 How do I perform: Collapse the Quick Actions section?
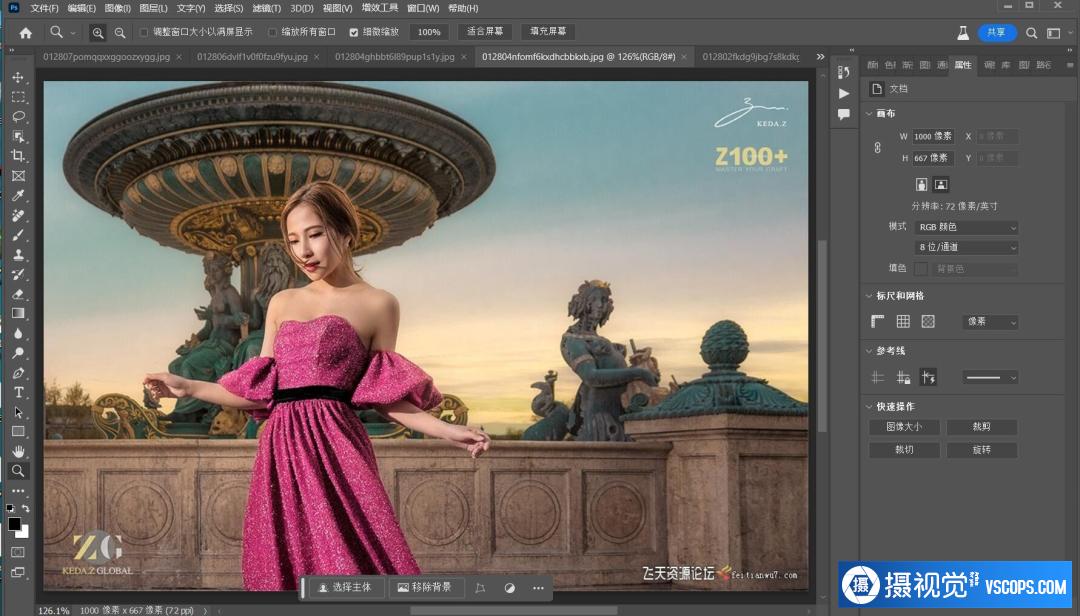869,407
